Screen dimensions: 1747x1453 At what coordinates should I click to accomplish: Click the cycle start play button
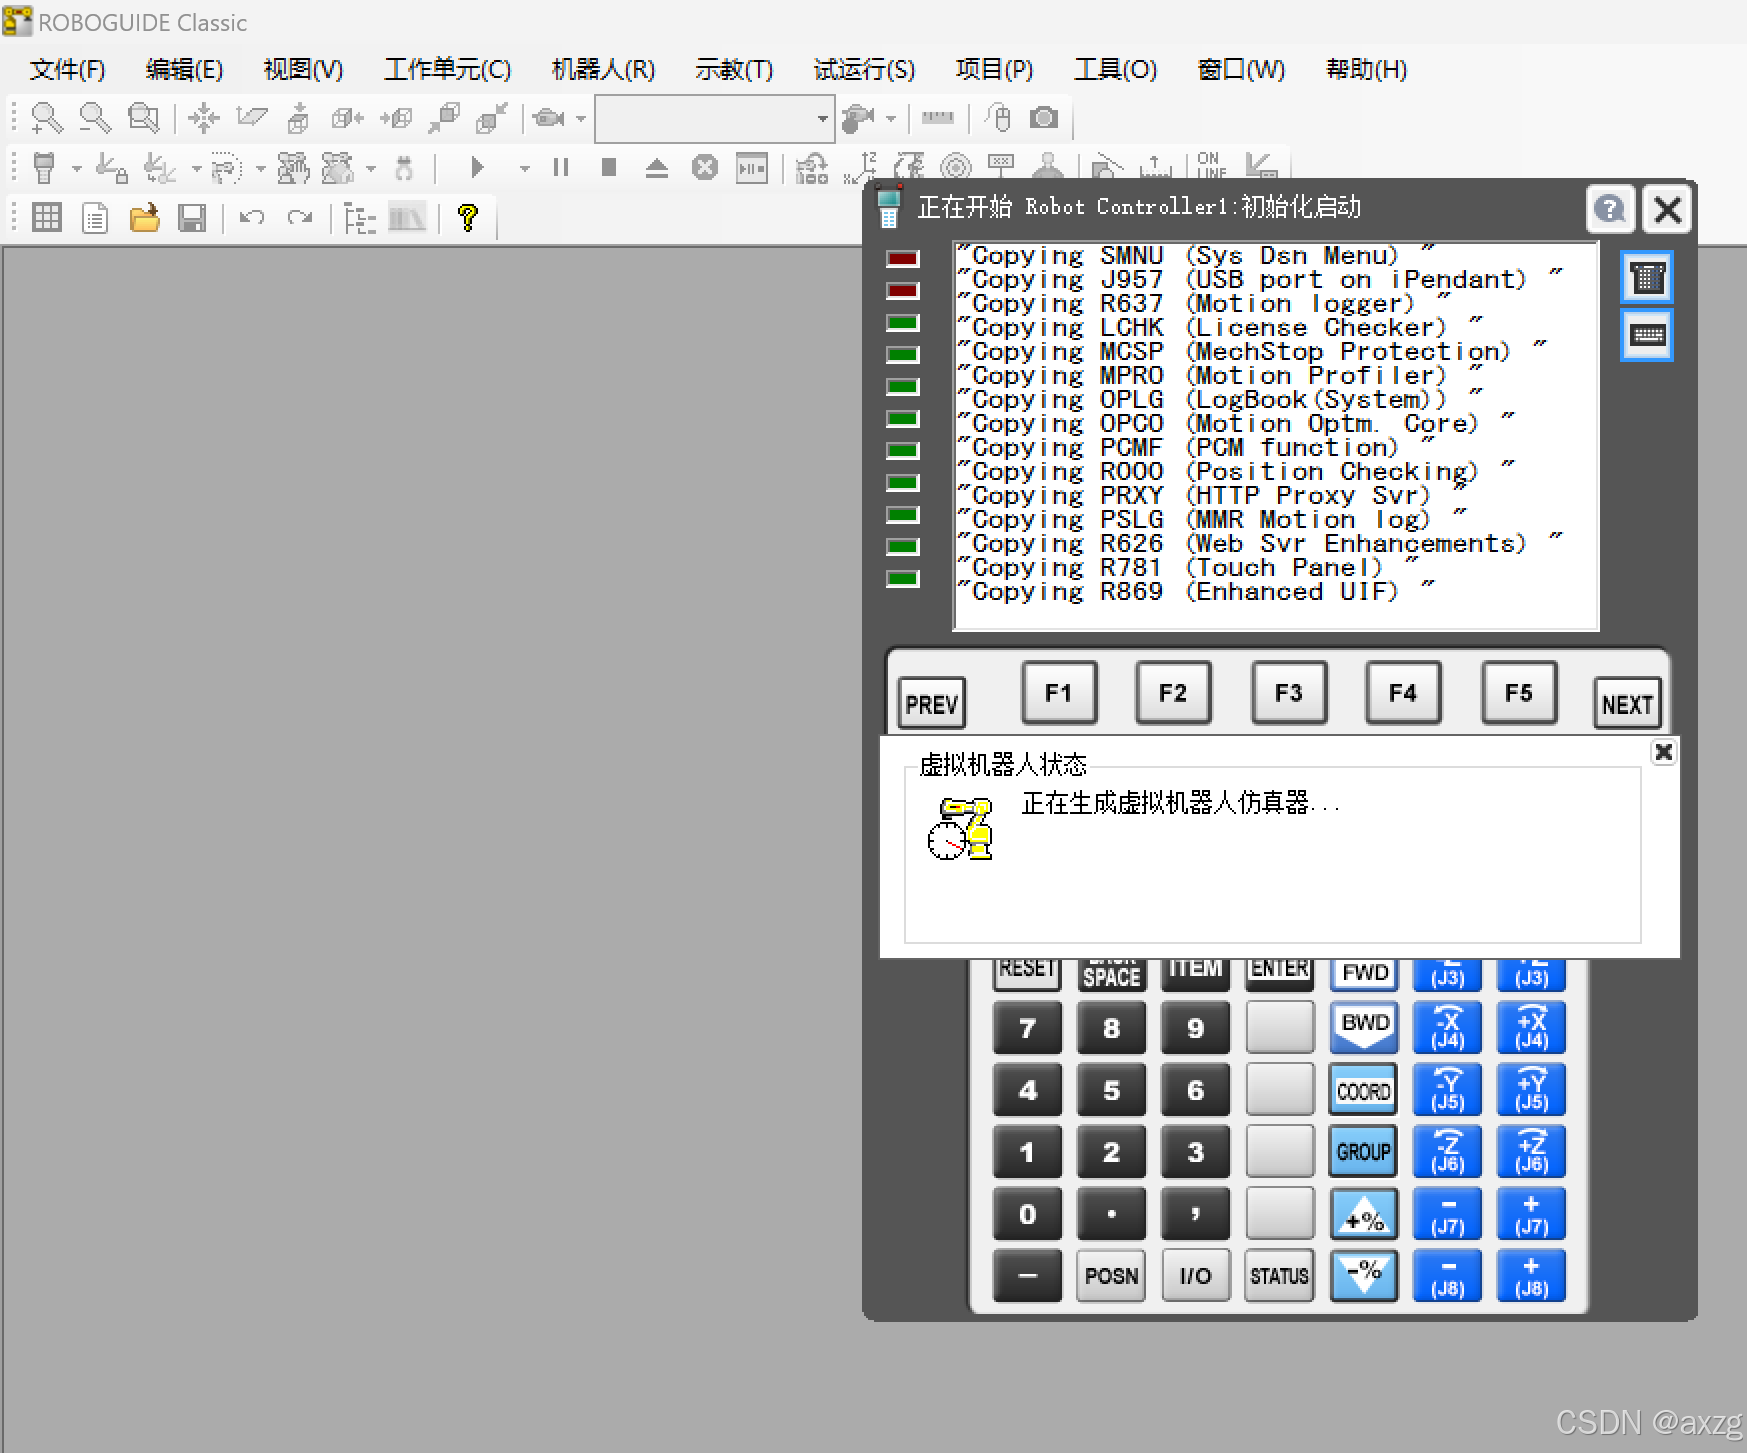coord(477,168)
